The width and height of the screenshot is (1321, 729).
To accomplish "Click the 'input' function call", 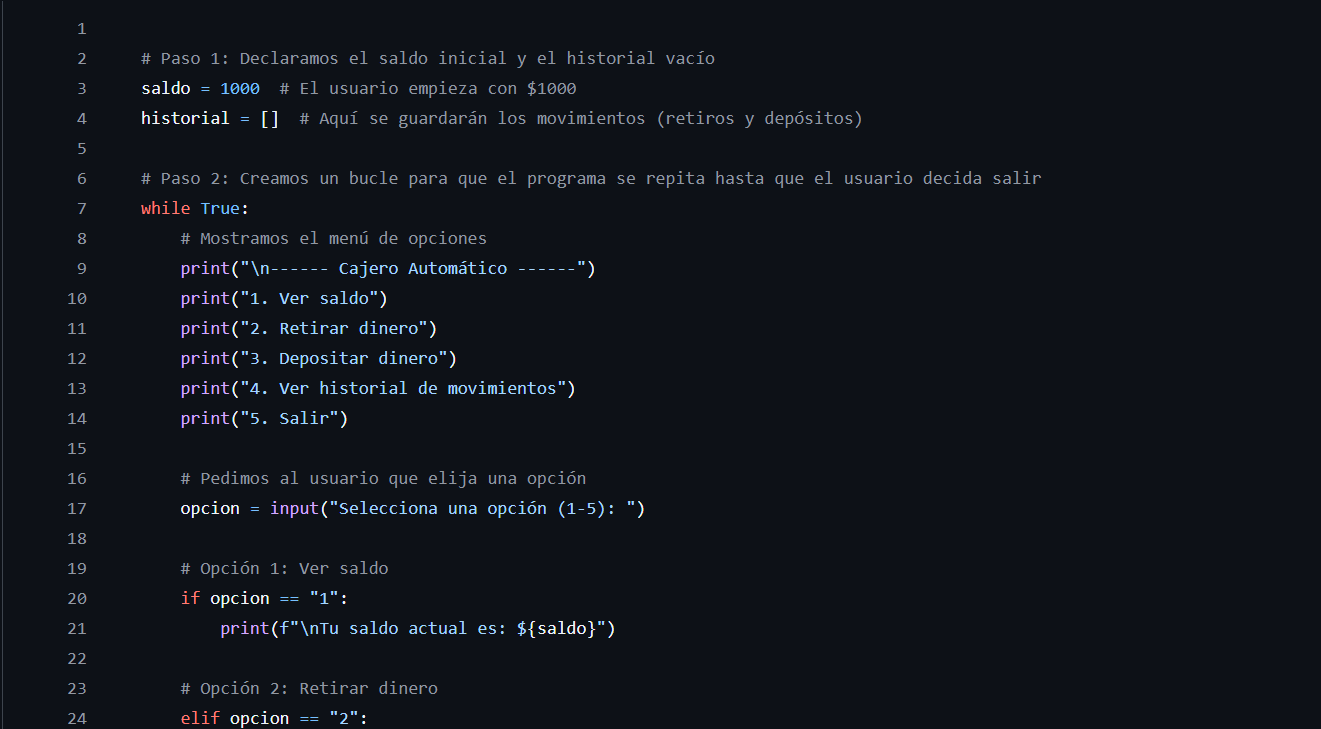I will [294, 509].
